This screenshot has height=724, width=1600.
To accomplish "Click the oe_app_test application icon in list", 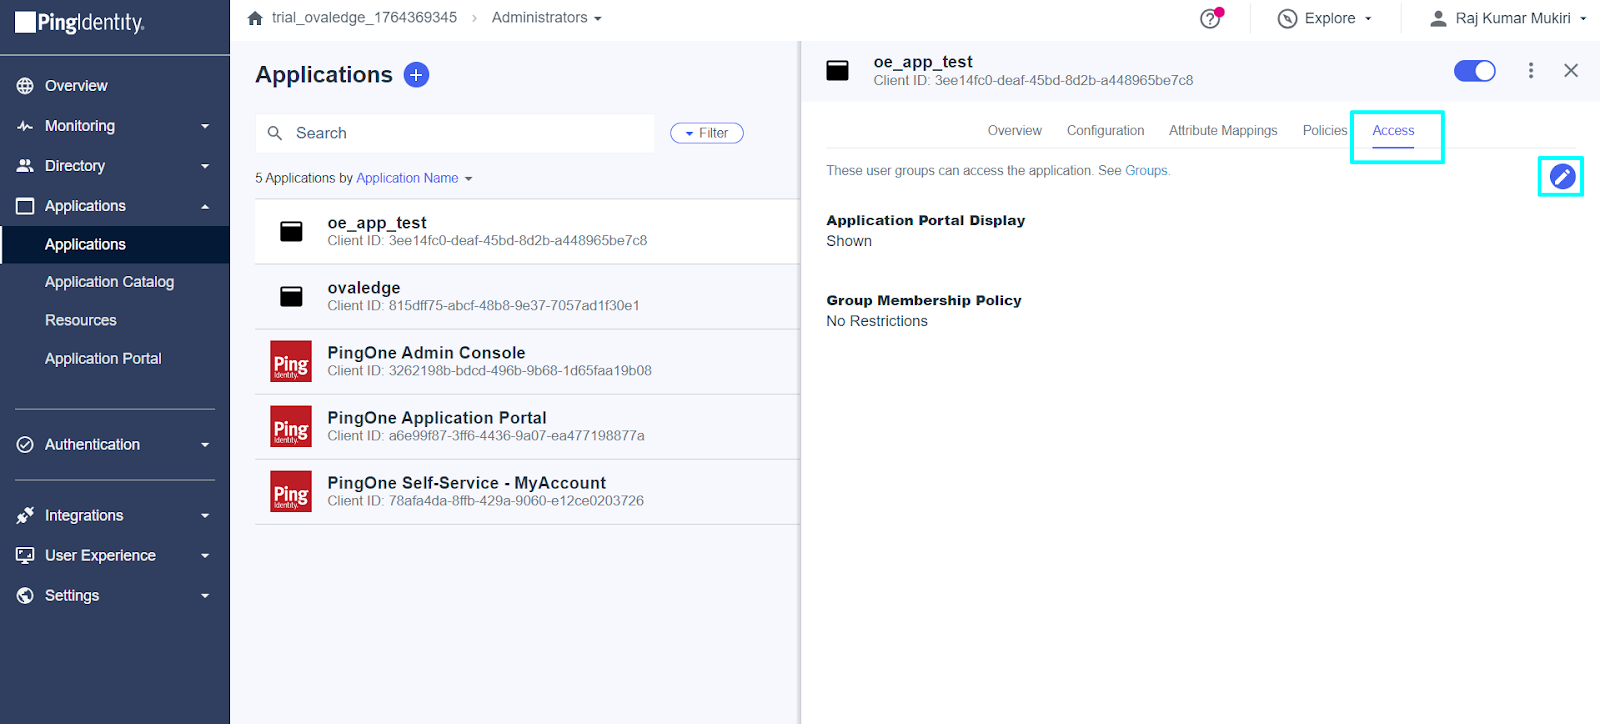I will point(291,232).
